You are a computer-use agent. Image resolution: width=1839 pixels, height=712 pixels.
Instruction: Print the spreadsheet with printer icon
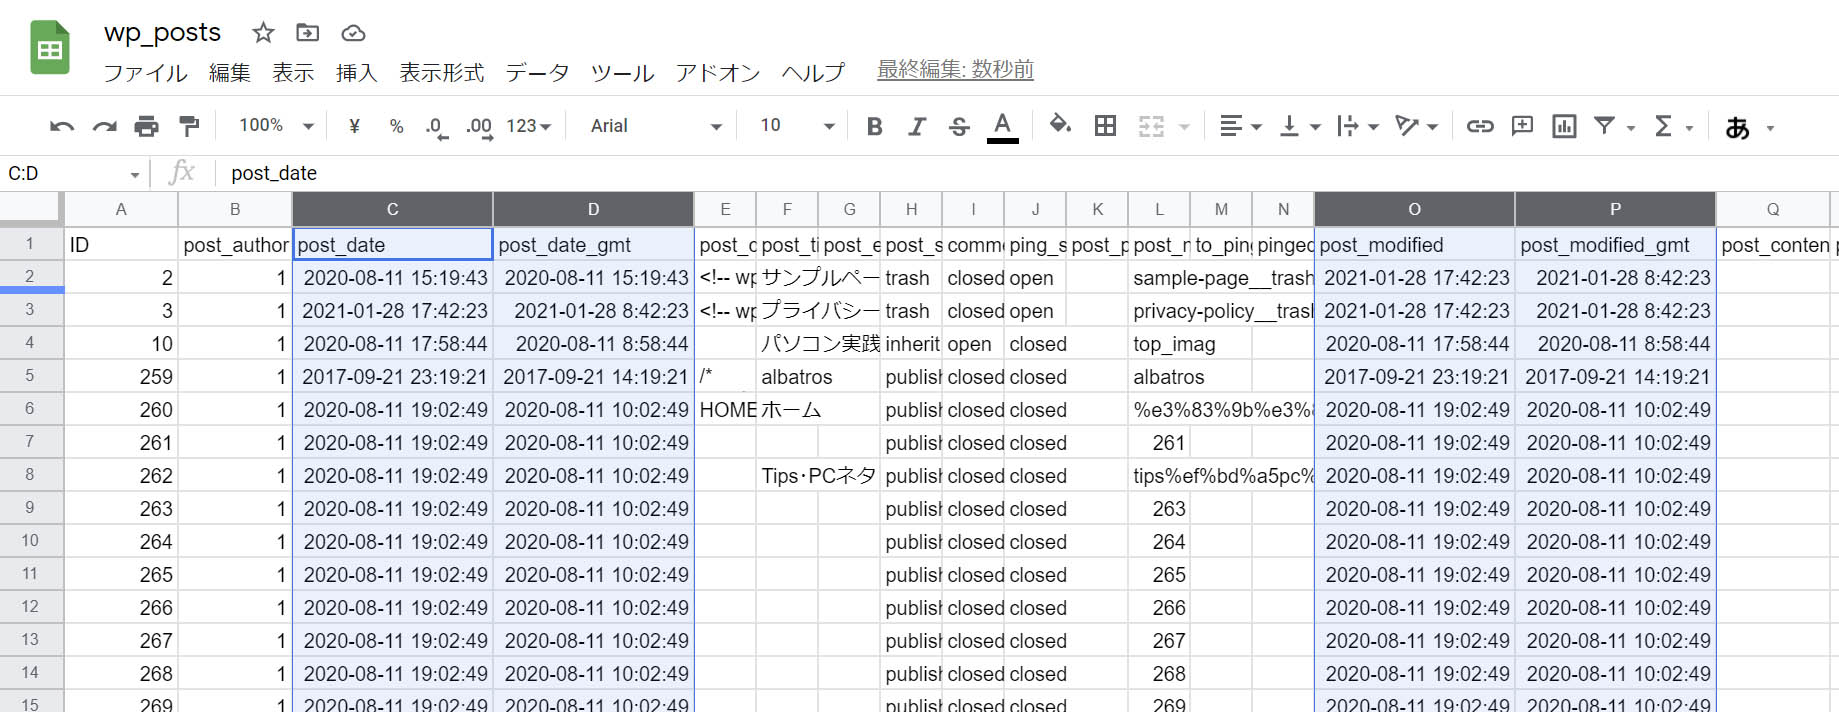click(x=146, y=126)
